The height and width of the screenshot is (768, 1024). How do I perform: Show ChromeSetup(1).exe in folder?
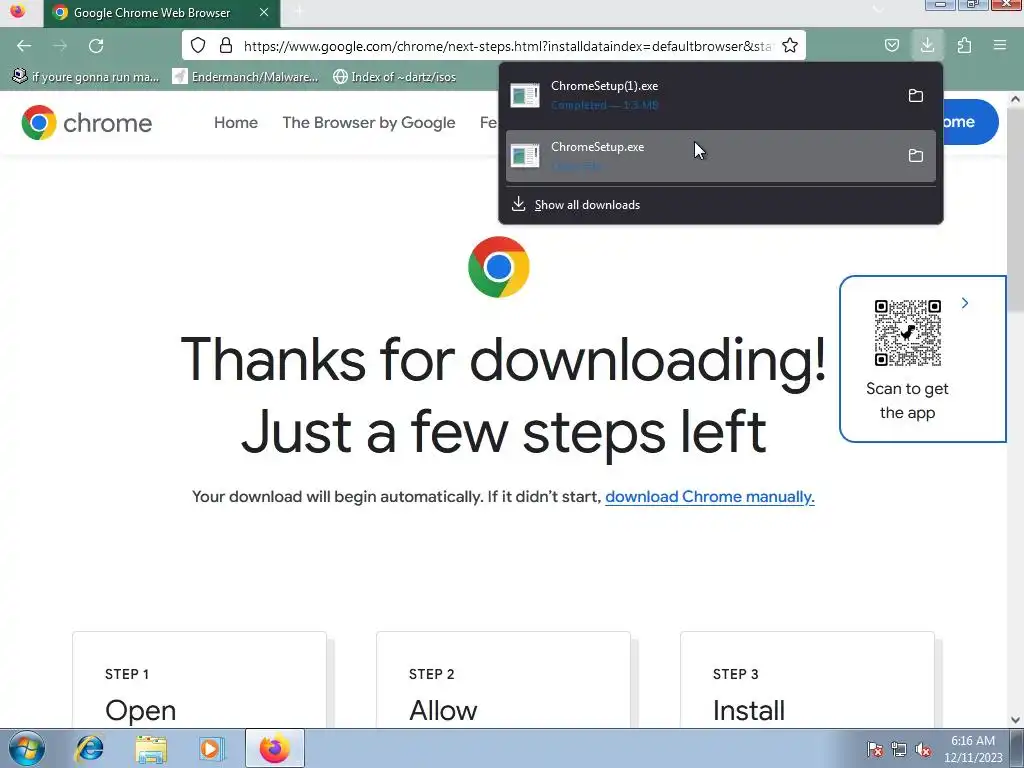pyautogui.click(x=916, y=95)
